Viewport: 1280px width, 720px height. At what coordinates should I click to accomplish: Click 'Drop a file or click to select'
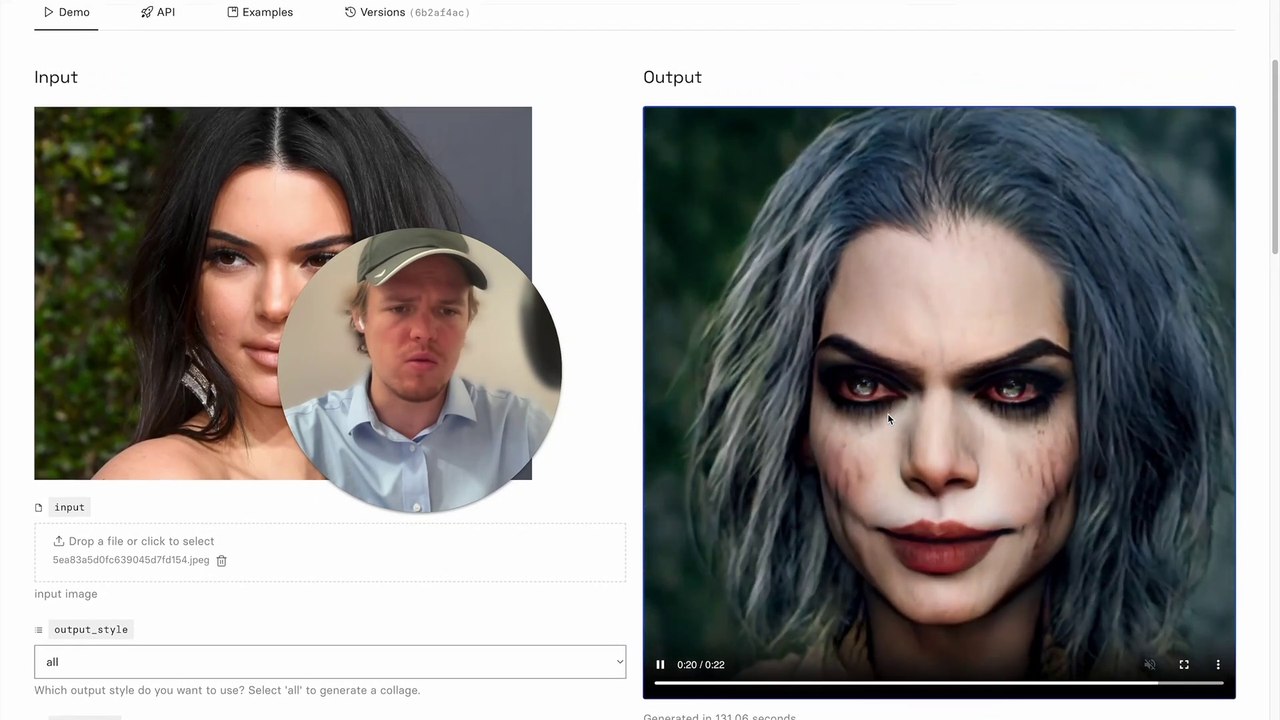coord(141,541)
